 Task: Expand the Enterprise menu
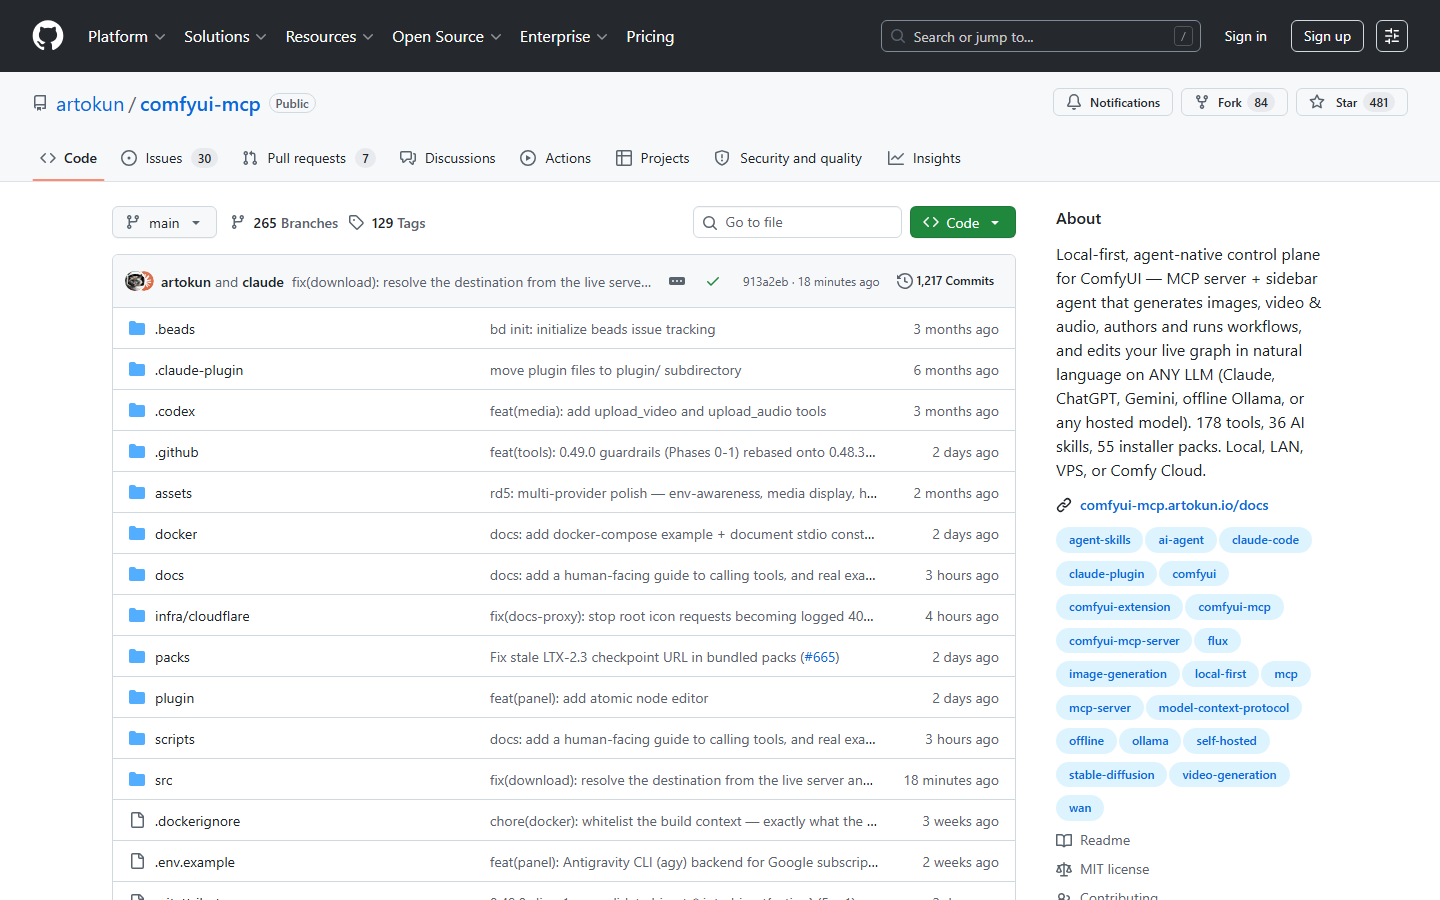(x=563, y=36)
